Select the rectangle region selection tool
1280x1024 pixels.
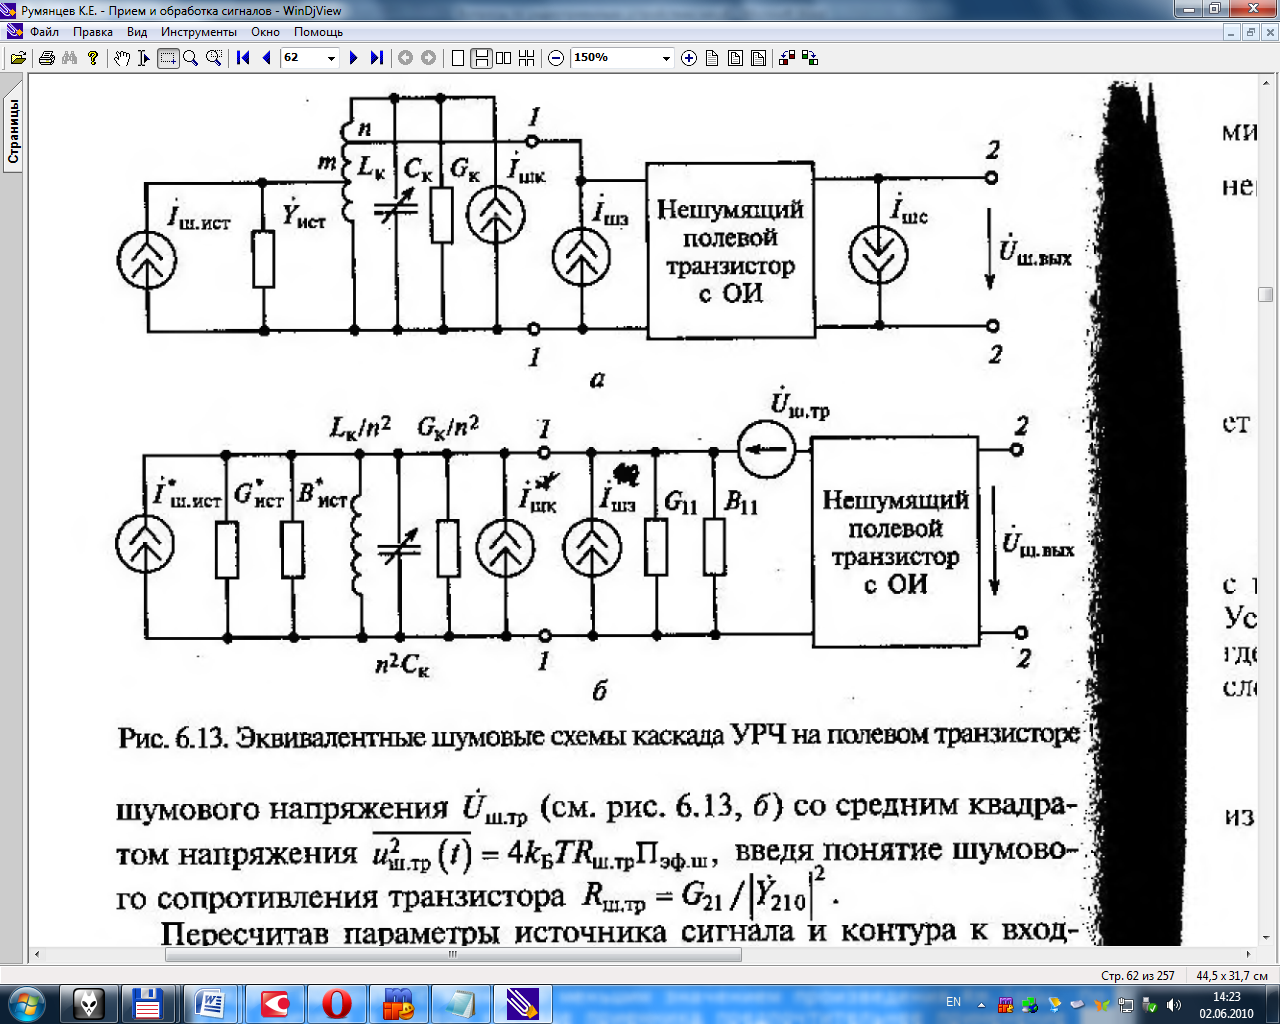pos(167,58)
